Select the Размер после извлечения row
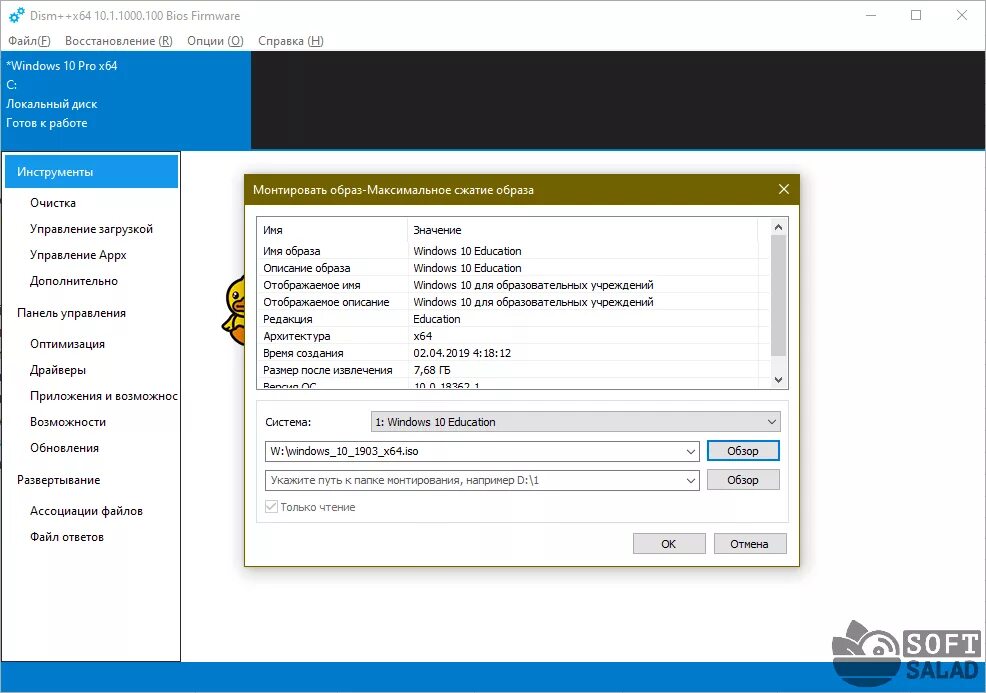Screen dimensions: 986x693 tap(511, 370)
